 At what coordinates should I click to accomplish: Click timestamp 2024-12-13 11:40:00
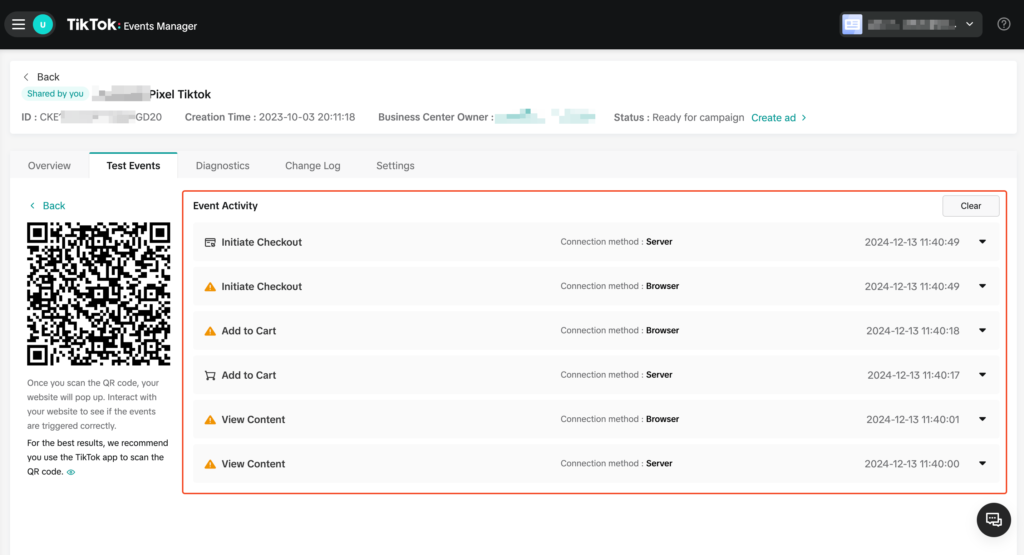pyautogui.click(x=912, y=464)
